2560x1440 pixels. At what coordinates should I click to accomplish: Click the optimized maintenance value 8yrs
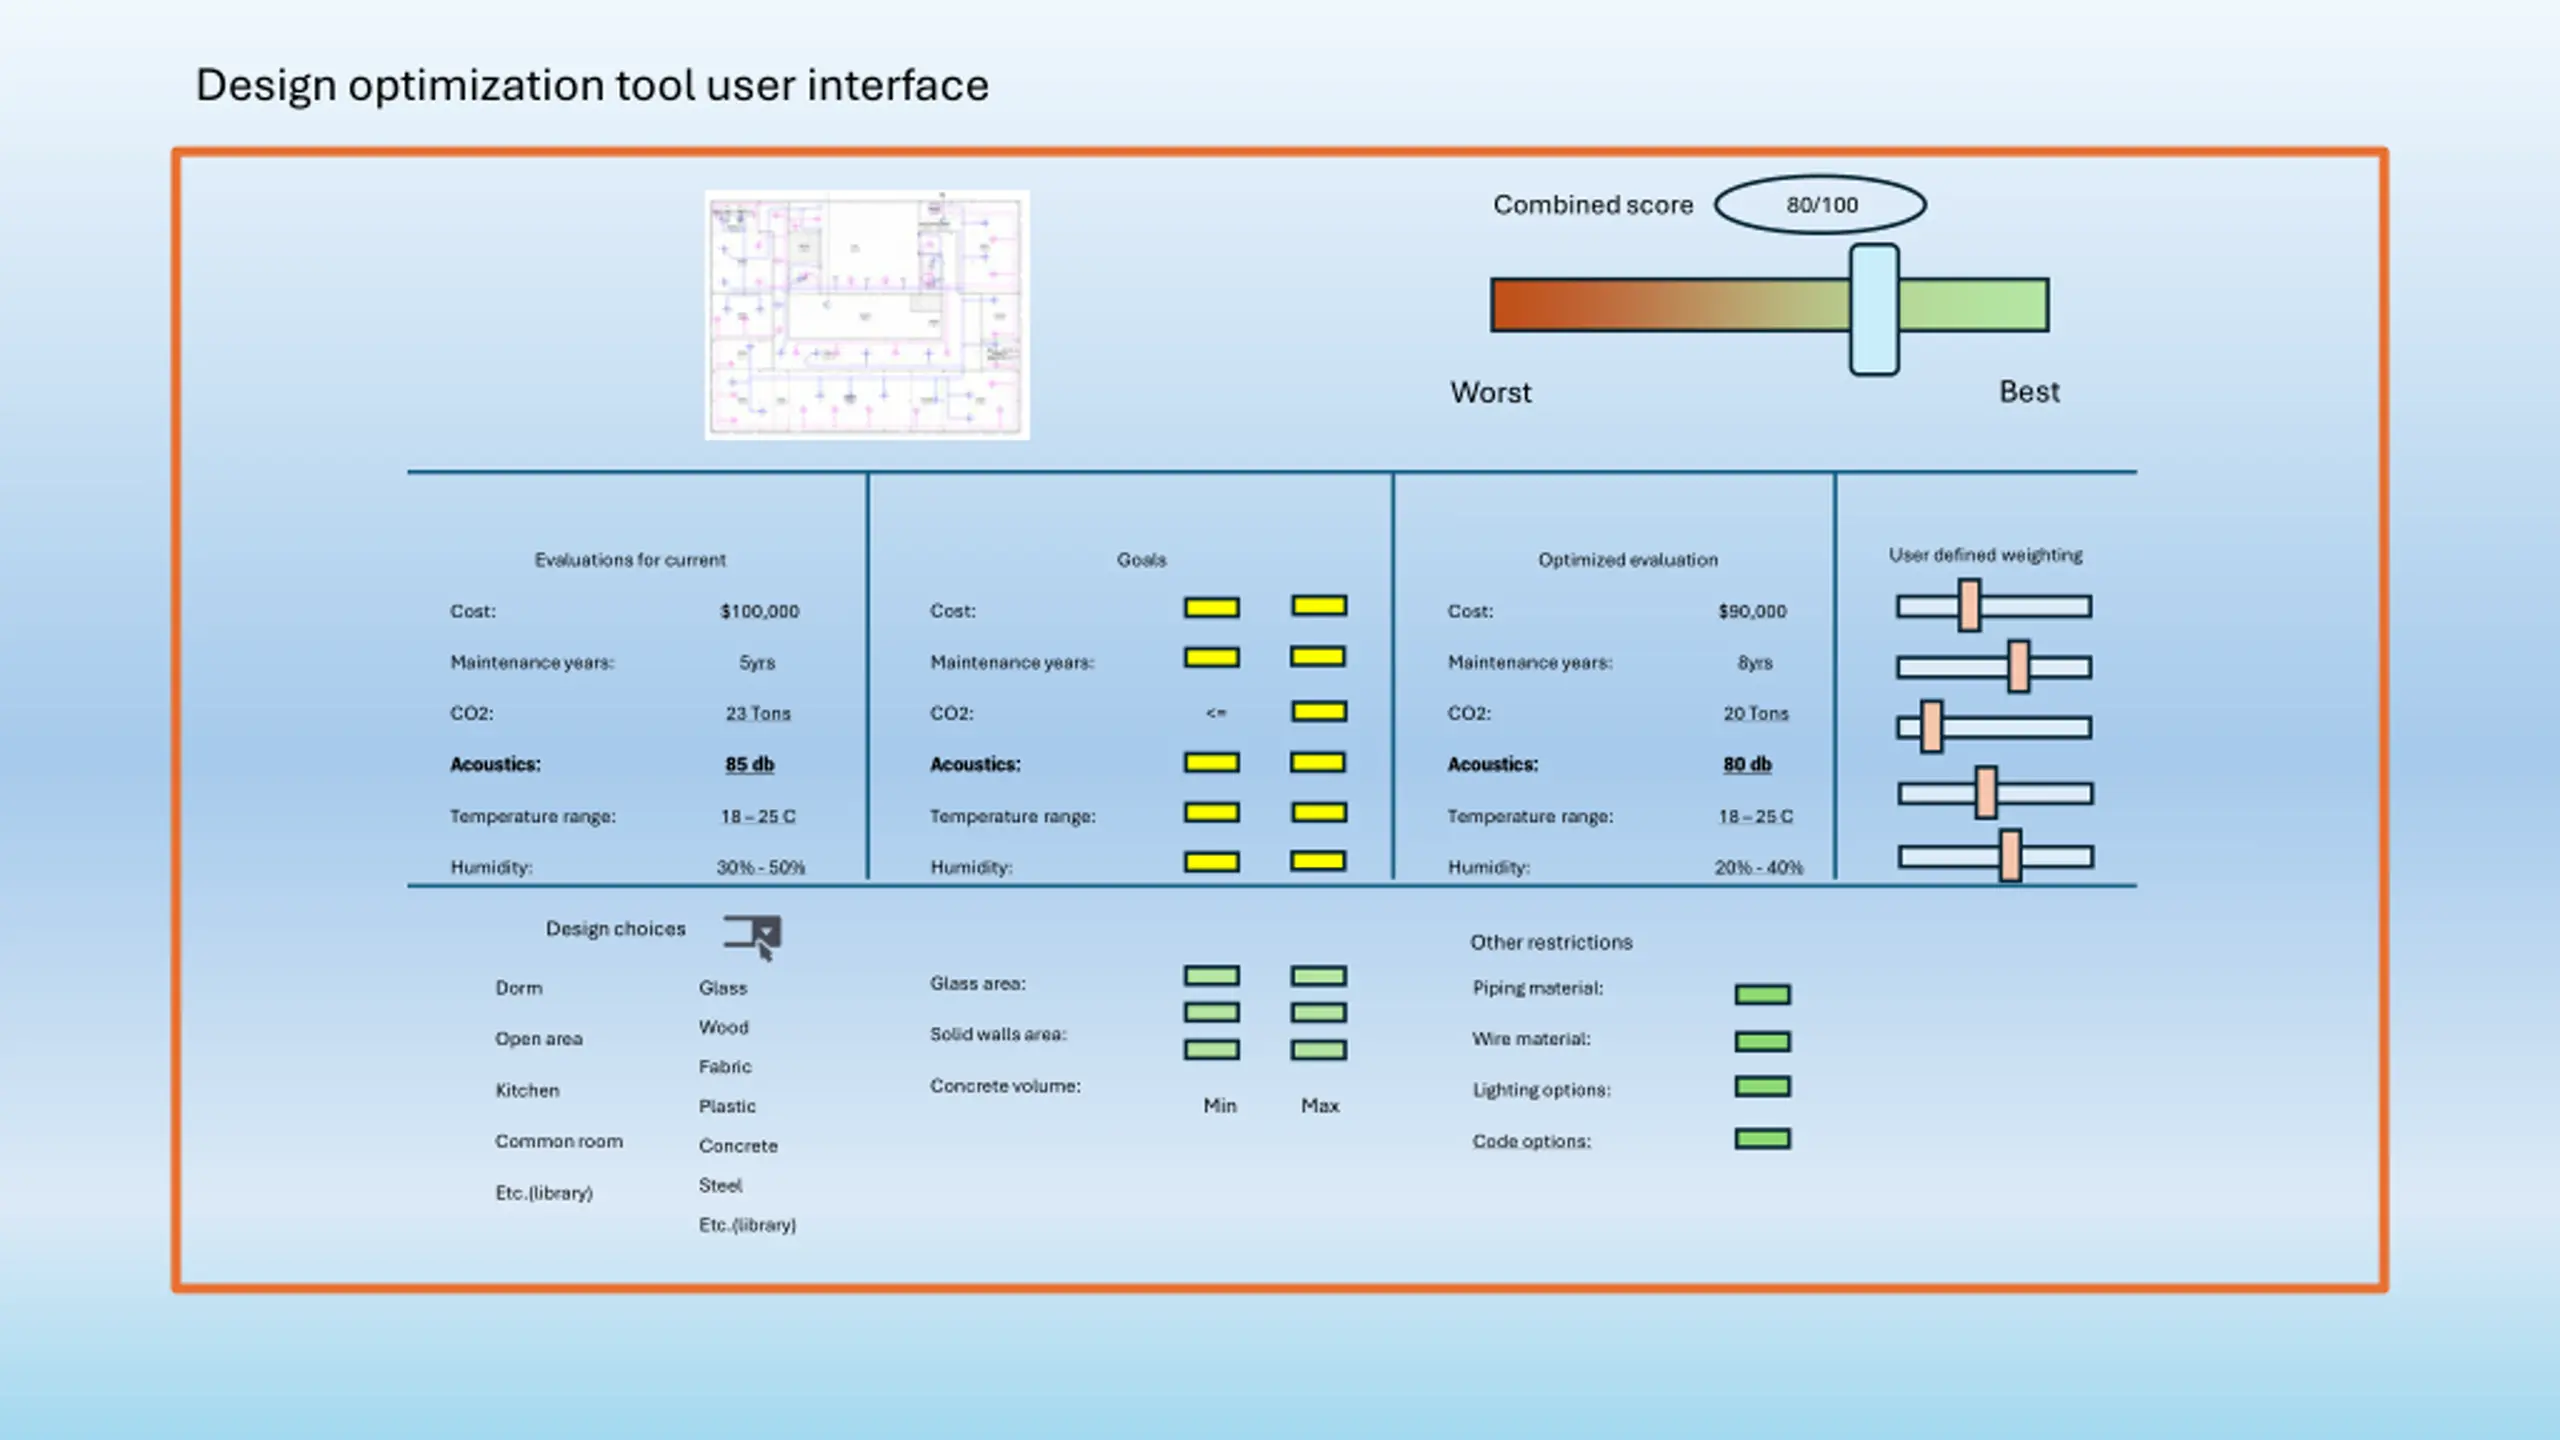pos(1755,662)
